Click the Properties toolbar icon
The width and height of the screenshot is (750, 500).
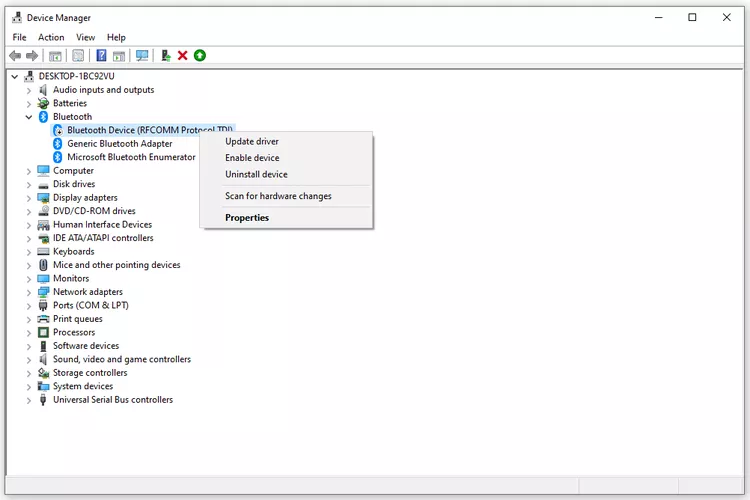point(78,56)
